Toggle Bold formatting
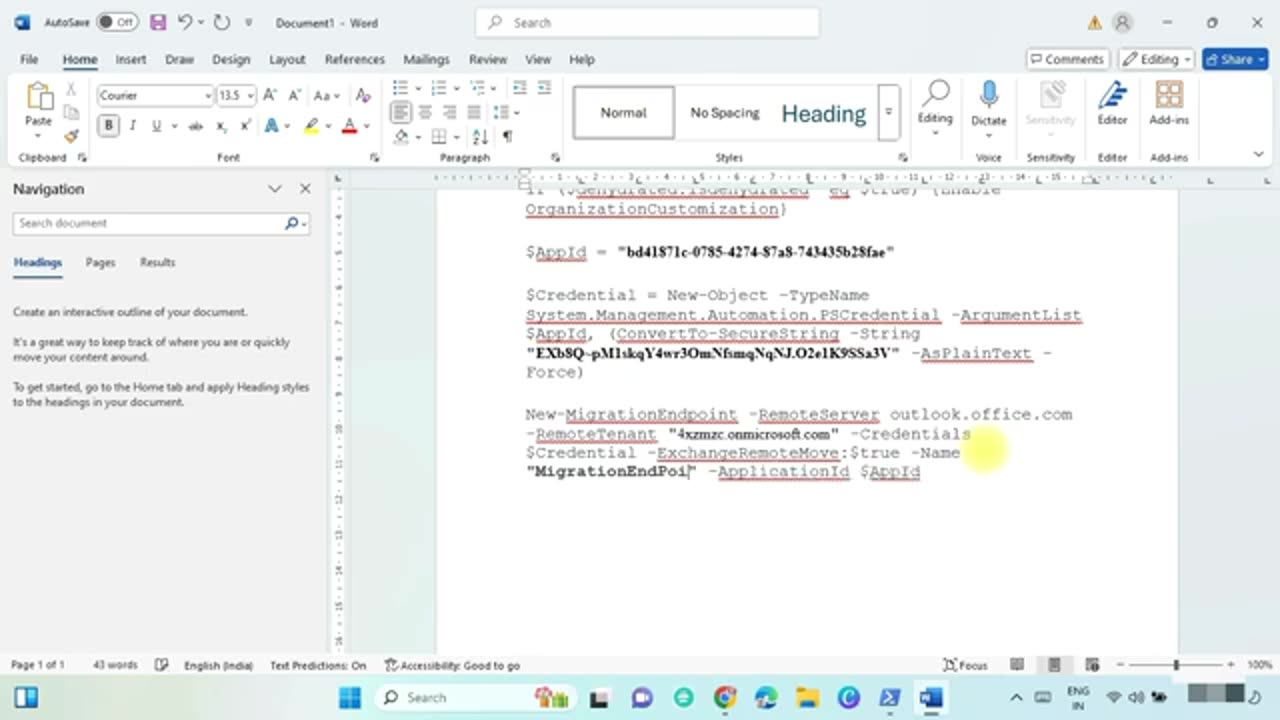Screen dimensions: 1280x720 108,126
